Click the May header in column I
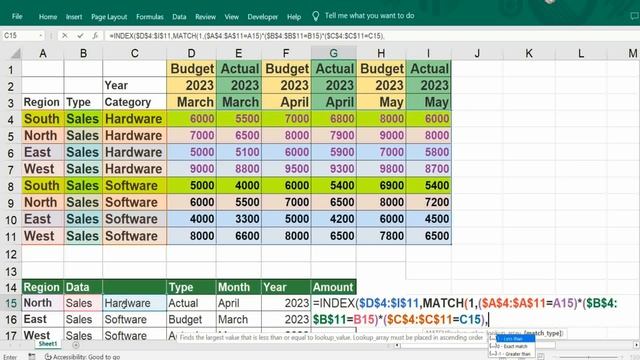This screenshot has width=640, height=360. (429, 102)
